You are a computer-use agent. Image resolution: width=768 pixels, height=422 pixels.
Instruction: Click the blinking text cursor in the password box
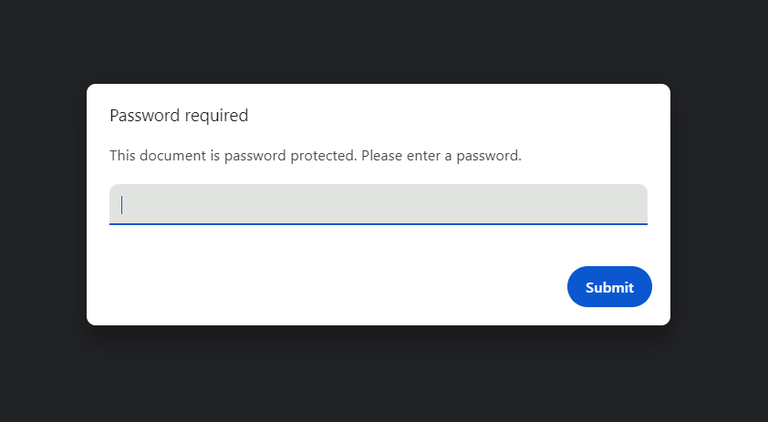[x=122, y=204]
